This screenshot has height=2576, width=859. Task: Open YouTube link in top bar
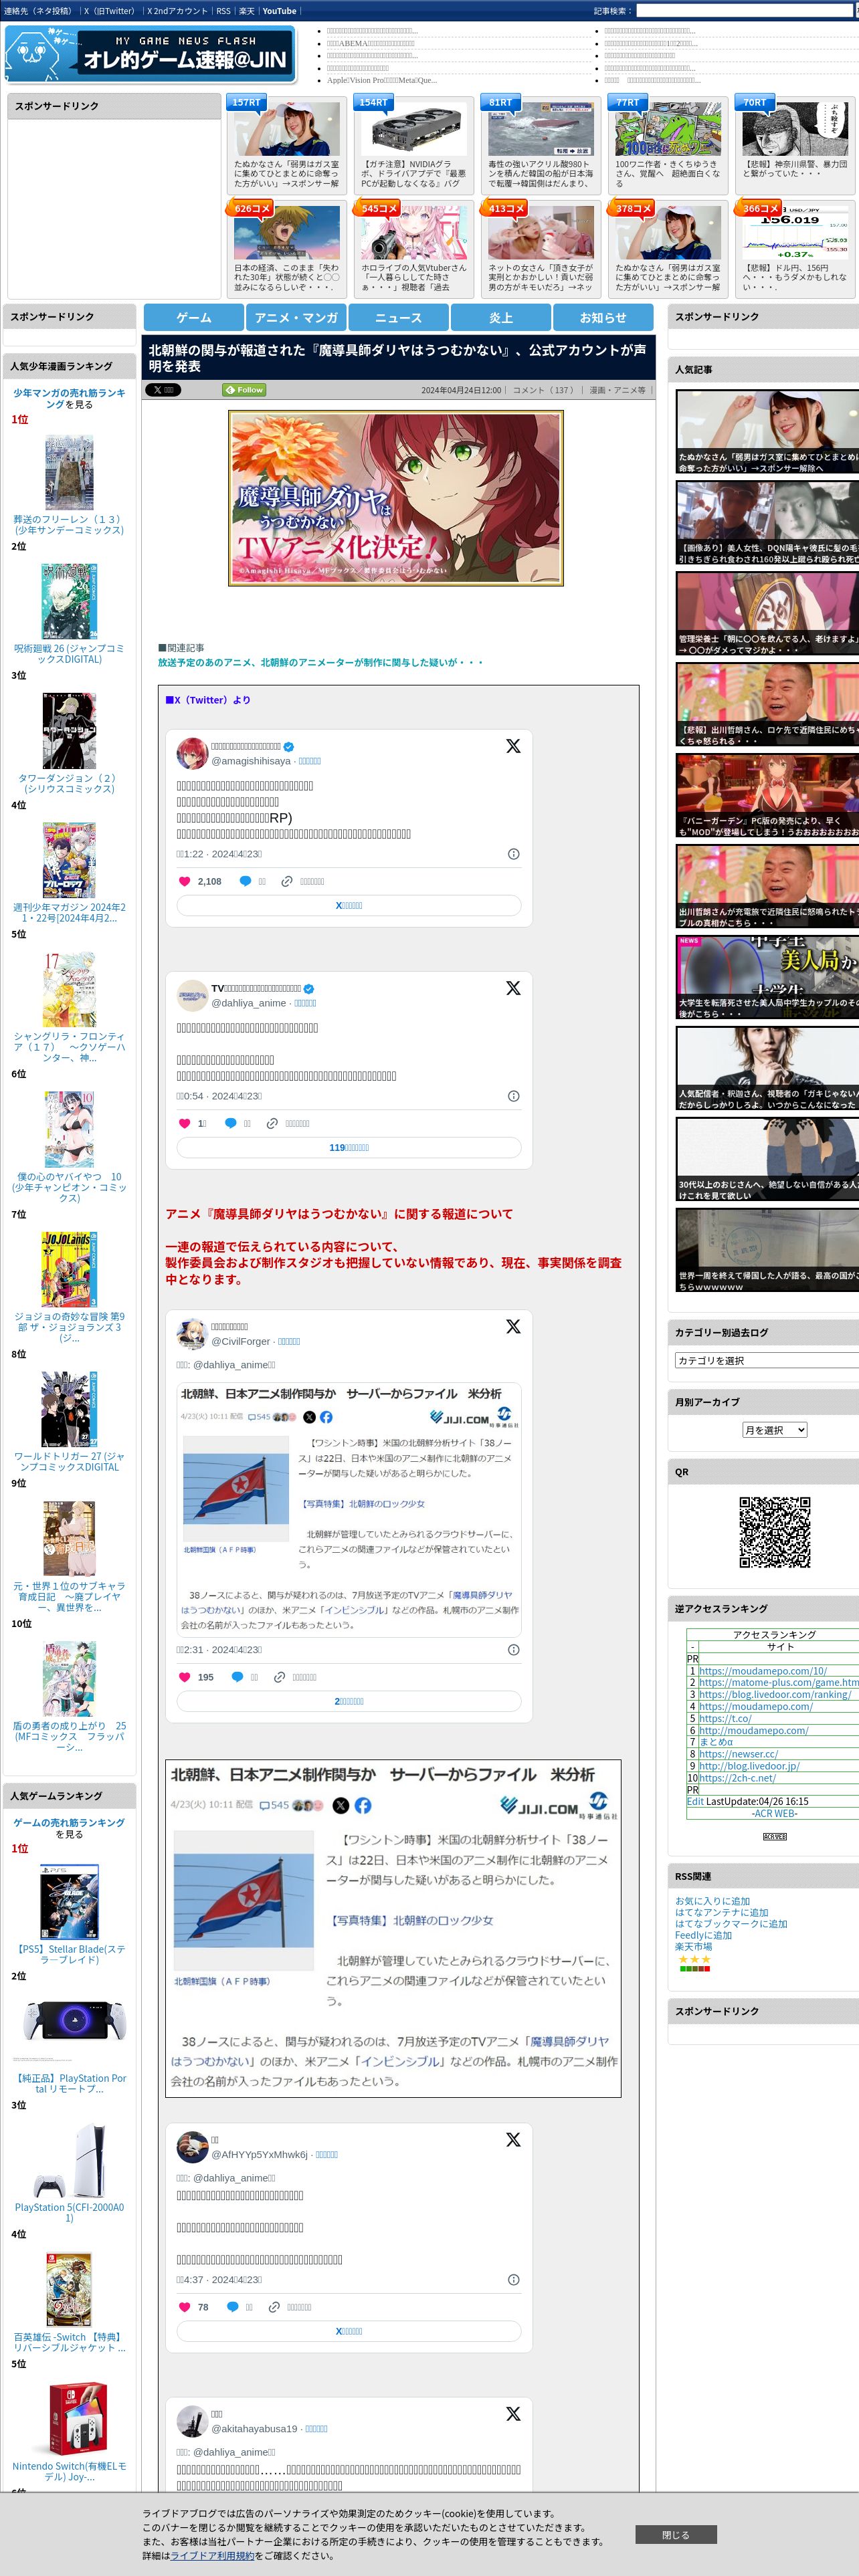[x=279, y=11]
